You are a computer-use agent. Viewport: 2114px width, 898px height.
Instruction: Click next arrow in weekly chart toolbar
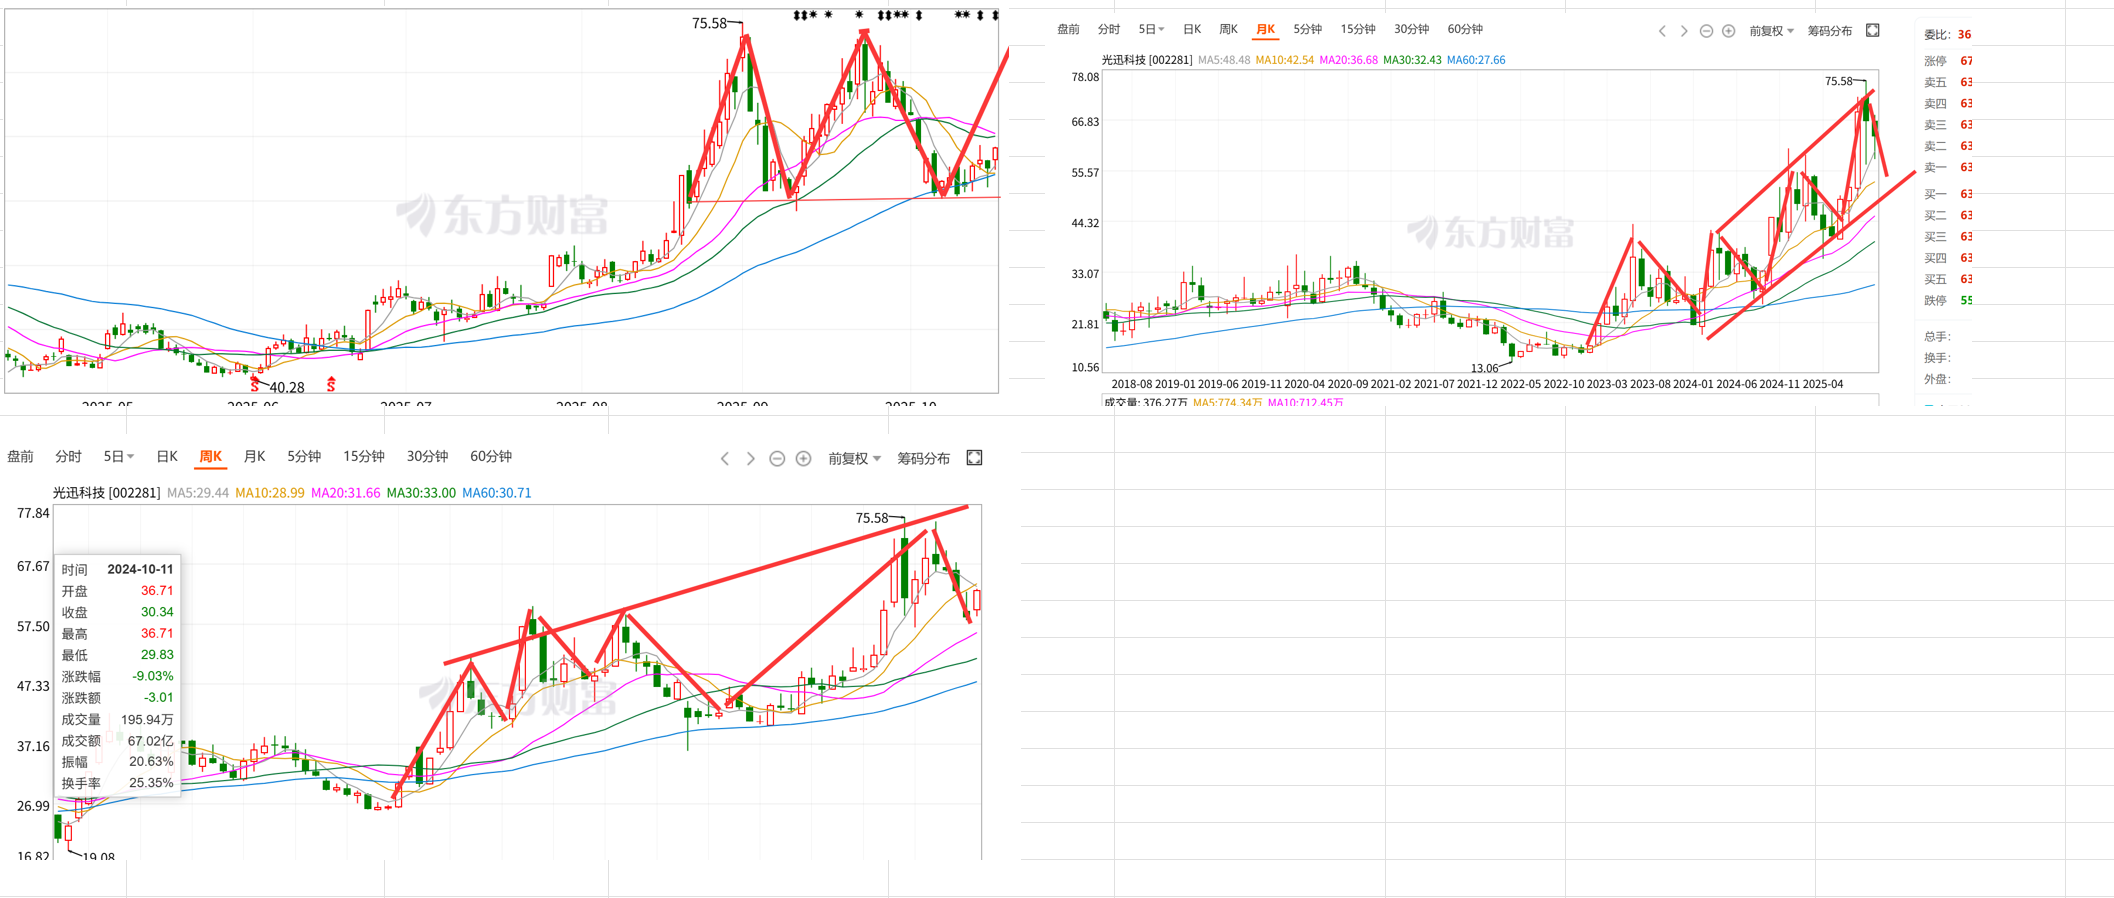751,458
